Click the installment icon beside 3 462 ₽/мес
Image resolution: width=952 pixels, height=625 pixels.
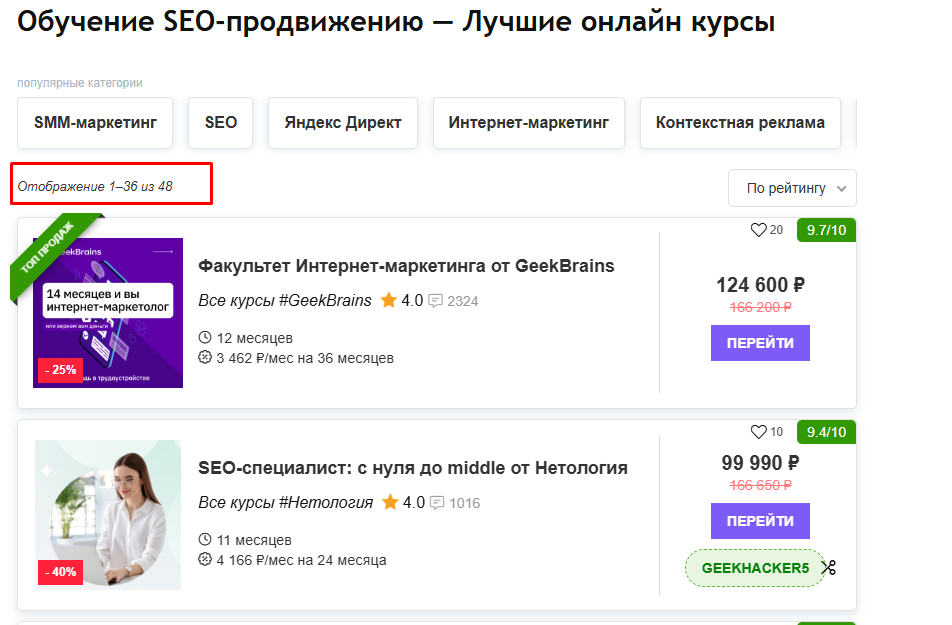pyautogui.click(x=205, y=357)
